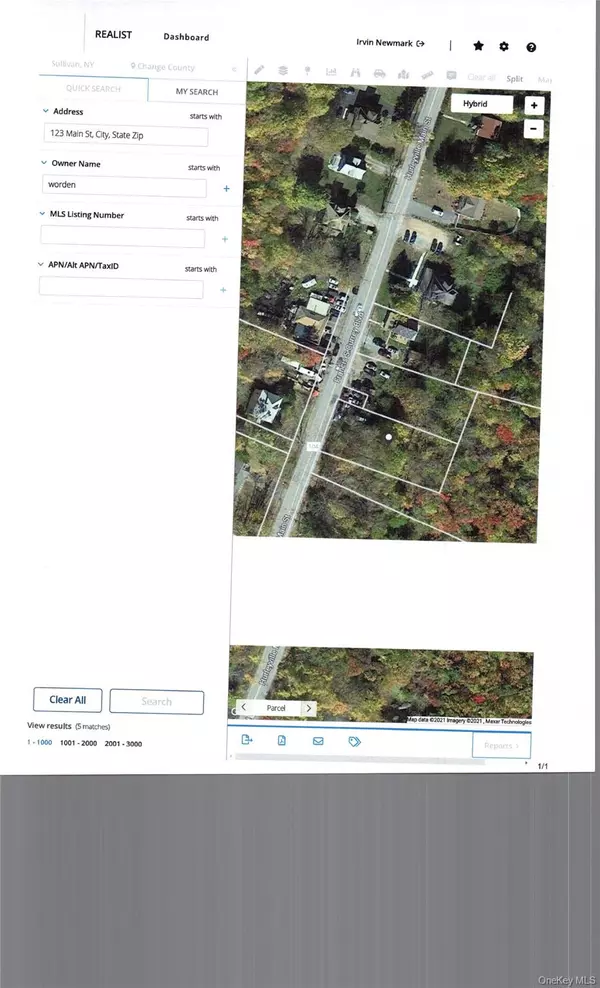Screen dimensions: 600x988
Task: Collapse the Address section chevron
Action: 45,110
